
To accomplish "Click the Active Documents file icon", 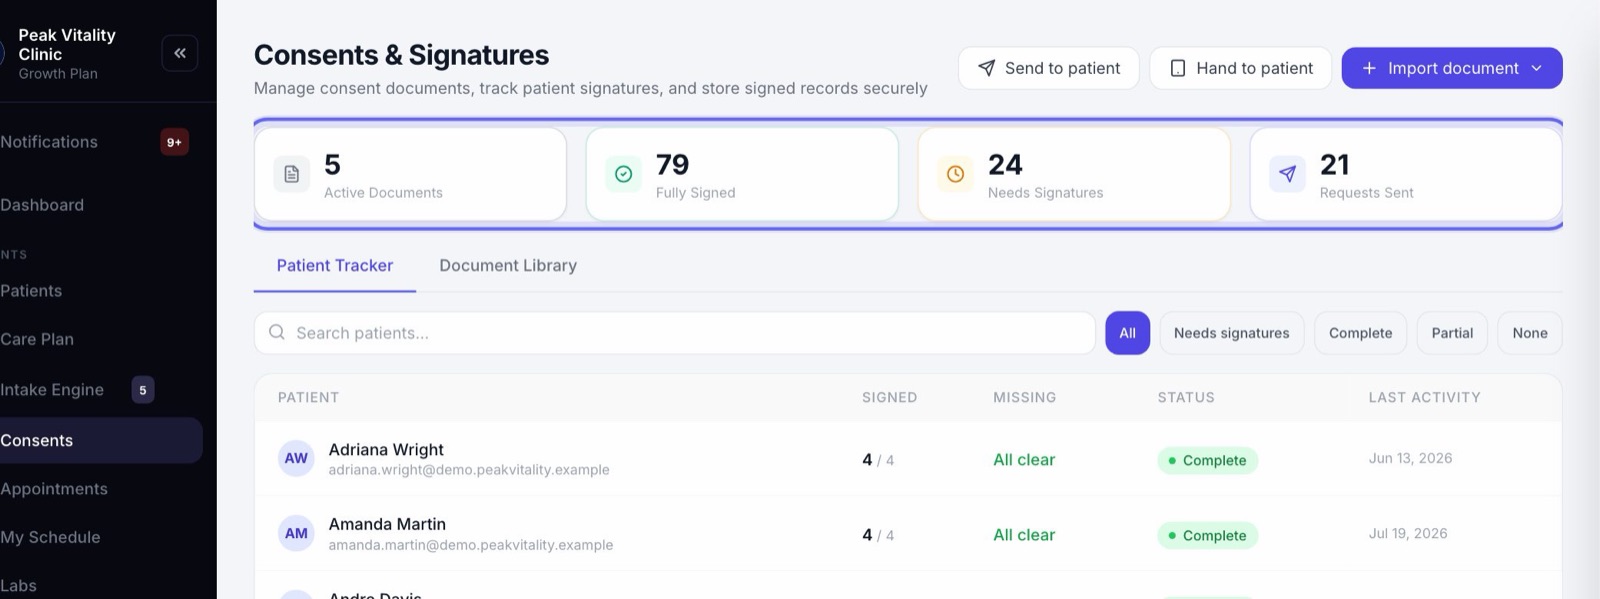I will [x=292, y=174].
